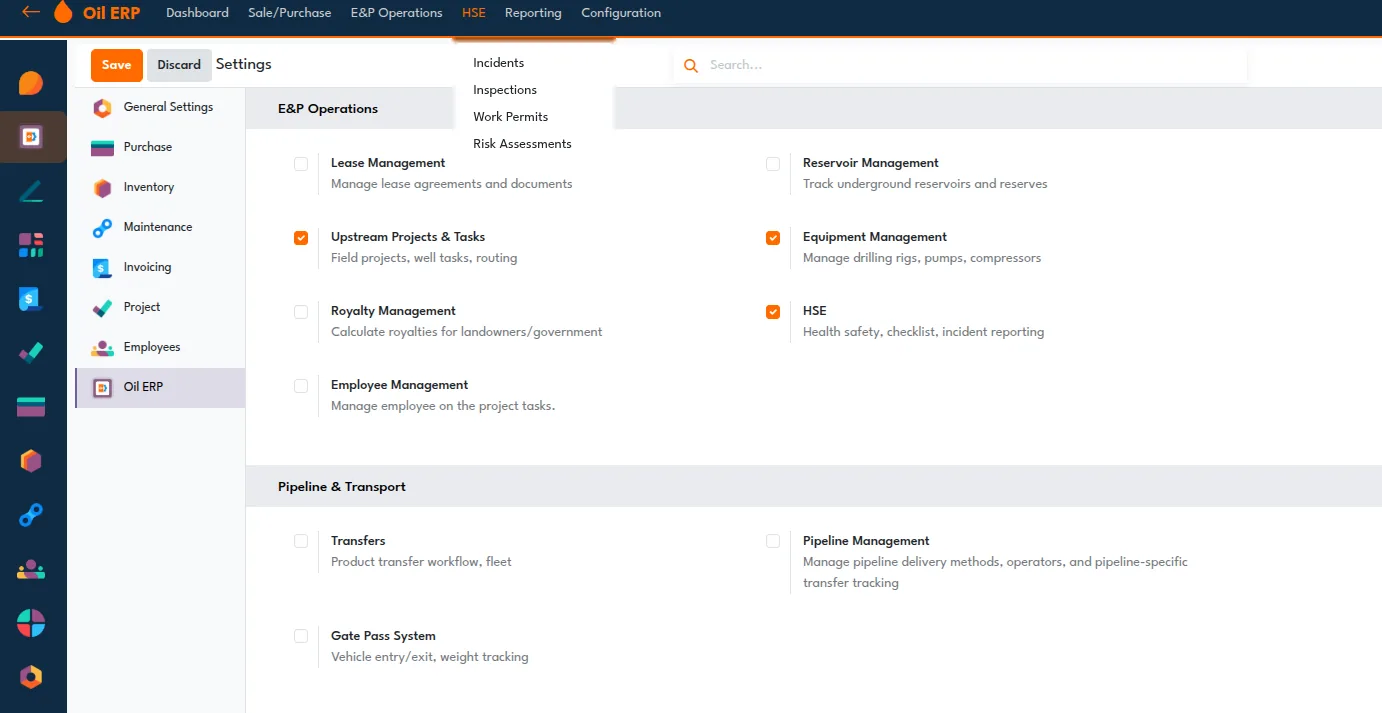Screen dimensions: 1382x713
Task: Click text 'Product transfer workflow, fleet'
Action: coord(421,562)
